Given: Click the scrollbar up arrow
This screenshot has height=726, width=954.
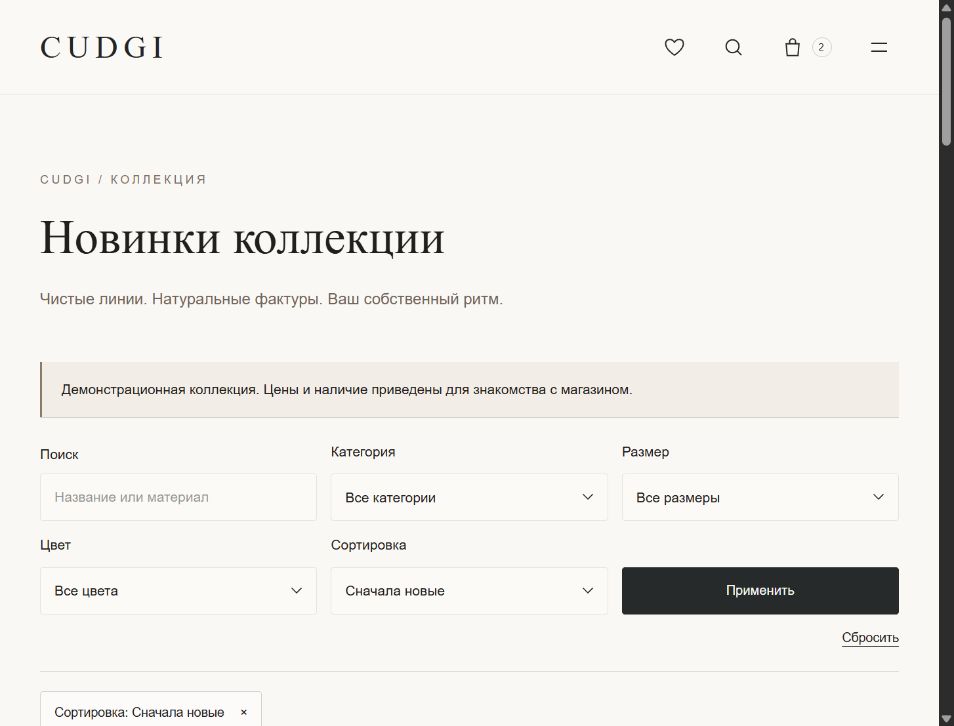Looking at the screenshot, I should (x=946, y=6).
